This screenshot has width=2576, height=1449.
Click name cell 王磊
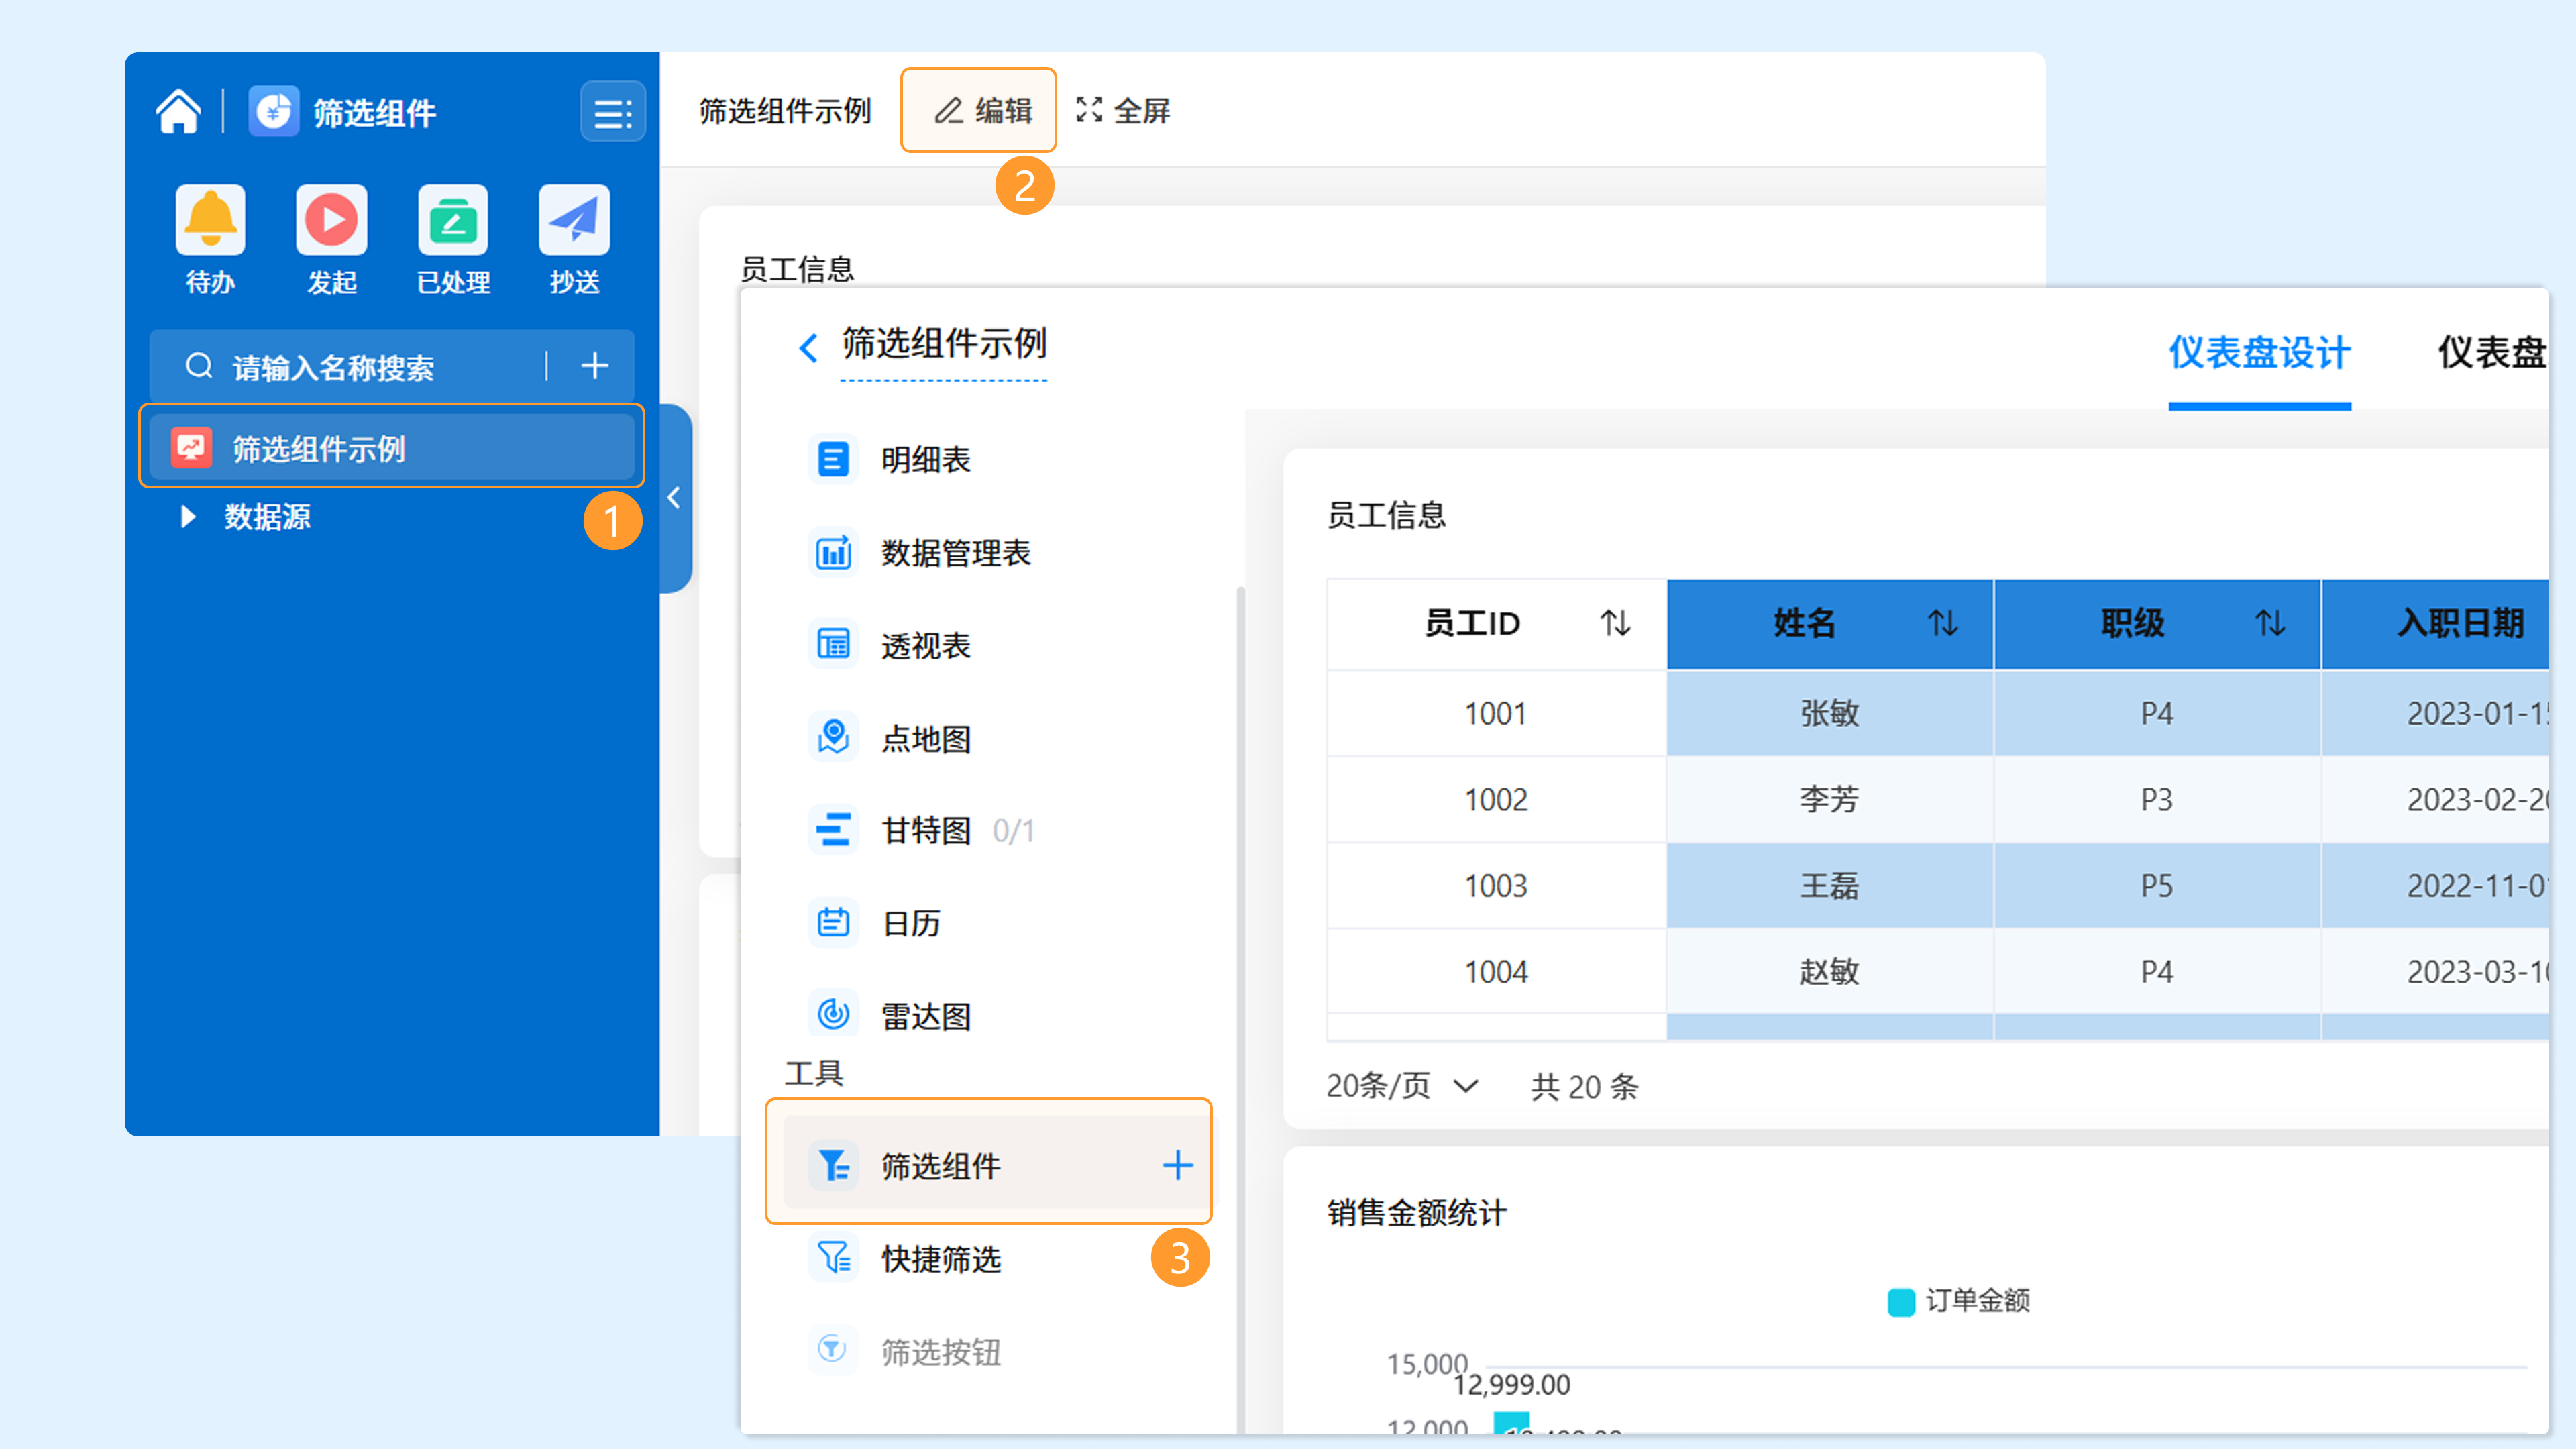(x=1829, y=885)
